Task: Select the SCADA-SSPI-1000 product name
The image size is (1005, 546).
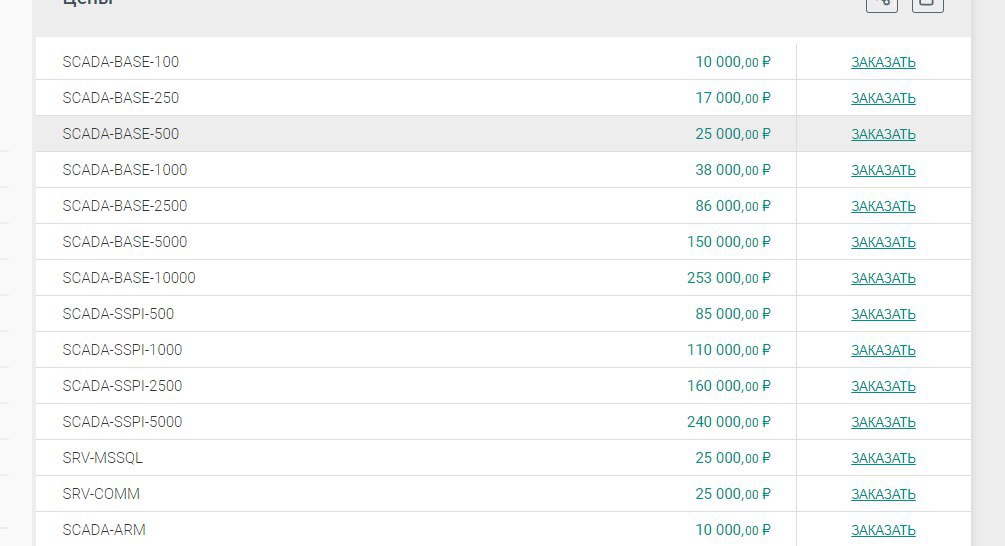Action: [x=122, y=349]
